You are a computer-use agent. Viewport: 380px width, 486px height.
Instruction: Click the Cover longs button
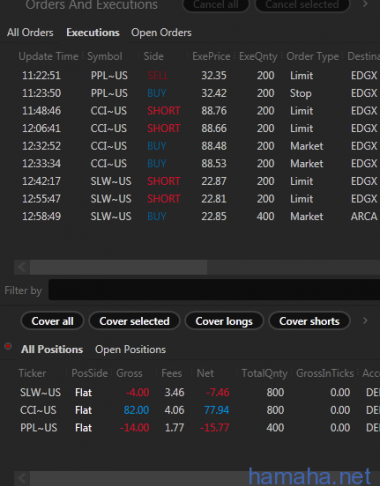[x=224, y=321]
